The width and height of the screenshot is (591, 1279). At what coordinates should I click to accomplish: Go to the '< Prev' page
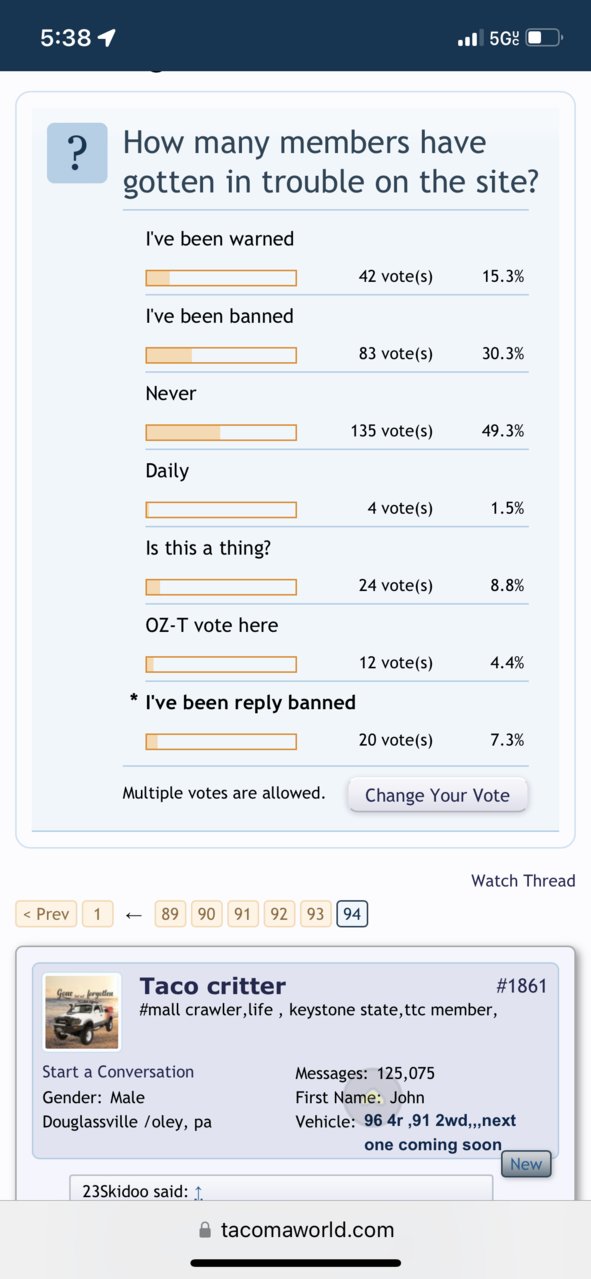click(46, 914)
